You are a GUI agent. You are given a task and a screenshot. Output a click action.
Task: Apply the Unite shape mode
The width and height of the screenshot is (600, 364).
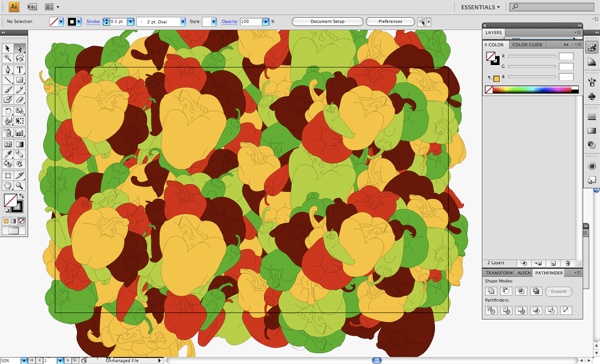[491, 291]
